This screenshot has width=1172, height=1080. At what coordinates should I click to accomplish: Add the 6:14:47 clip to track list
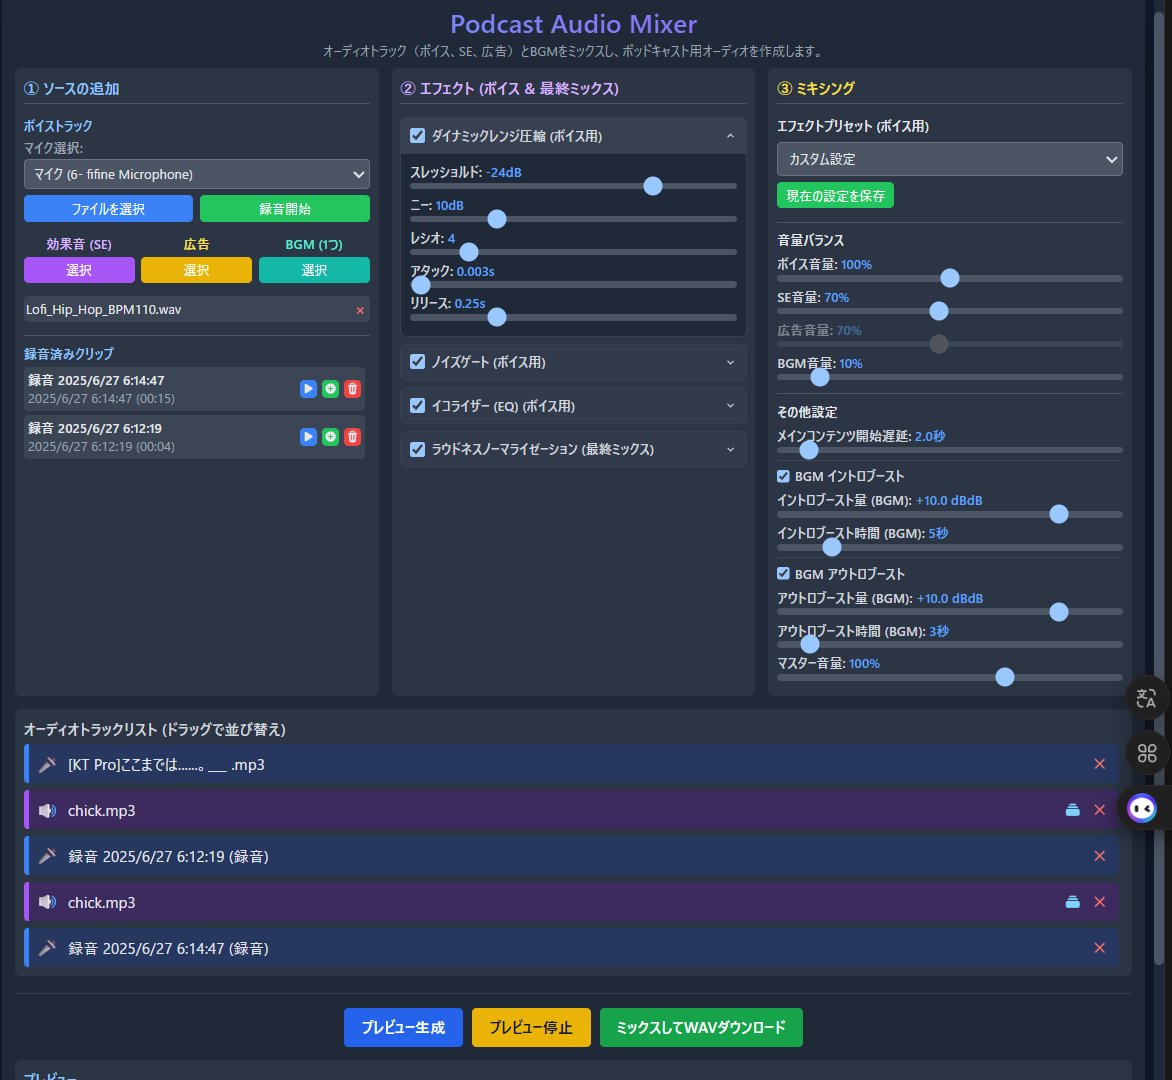[330, 389]
